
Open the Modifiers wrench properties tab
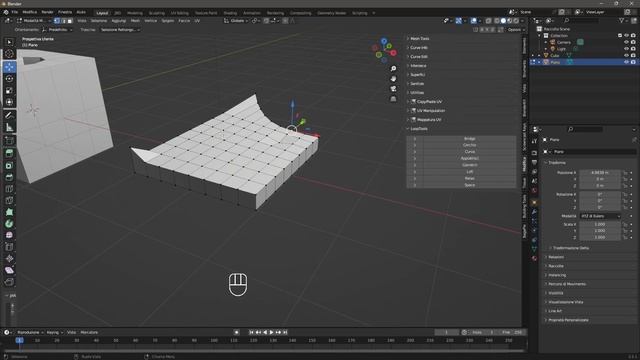point(534,212)
